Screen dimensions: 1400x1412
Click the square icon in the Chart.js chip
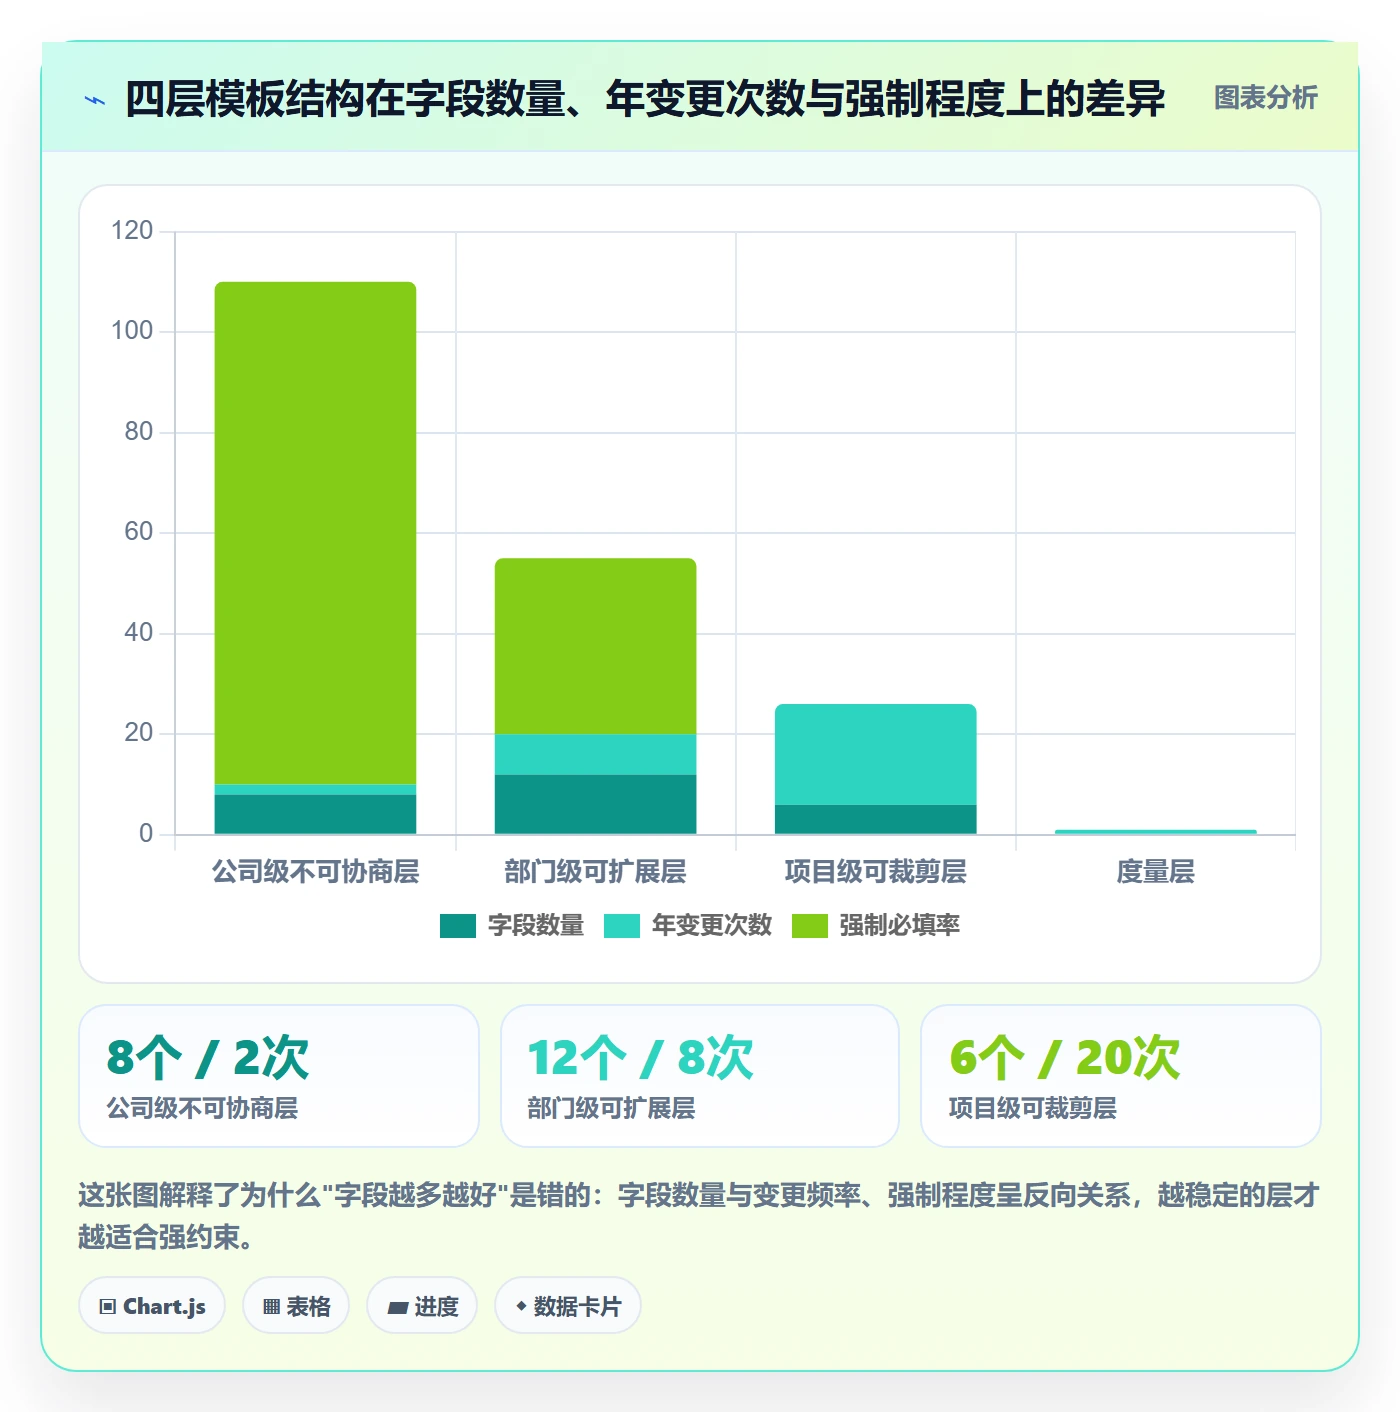[x=108, y=1307]
